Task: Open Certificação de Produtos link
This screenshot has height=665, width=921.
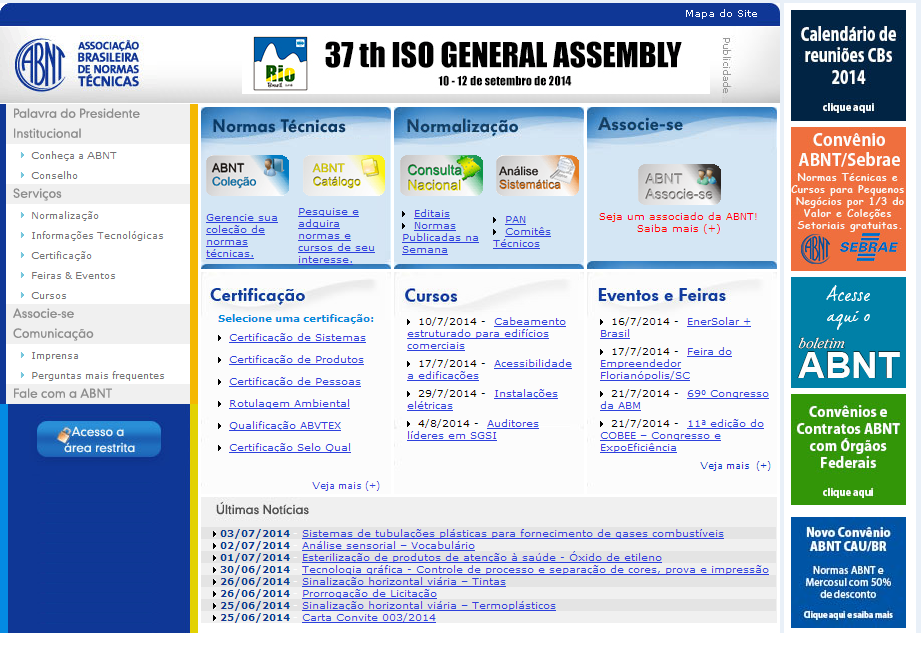Action: click(x=296, y=360)
